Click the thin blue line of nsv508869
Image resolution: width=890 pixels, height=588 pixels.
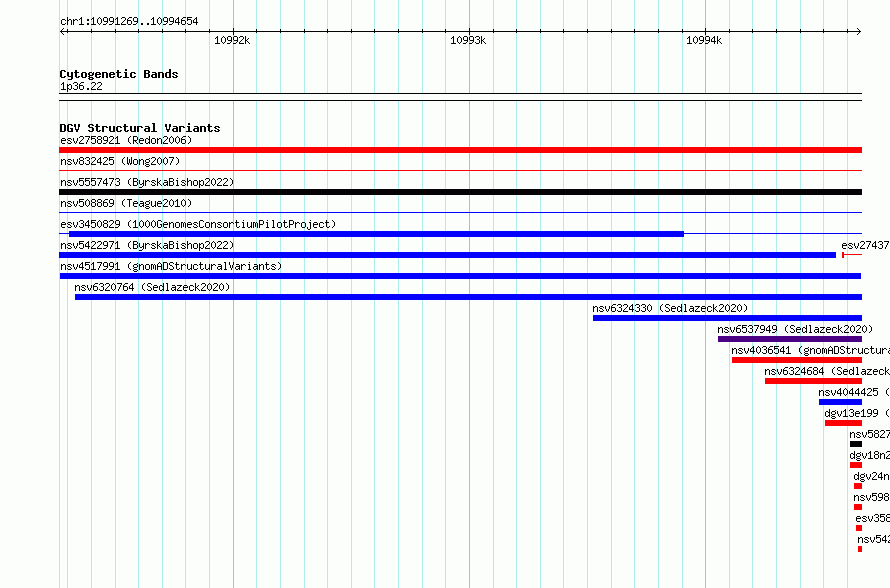click(x=460, y=212)
